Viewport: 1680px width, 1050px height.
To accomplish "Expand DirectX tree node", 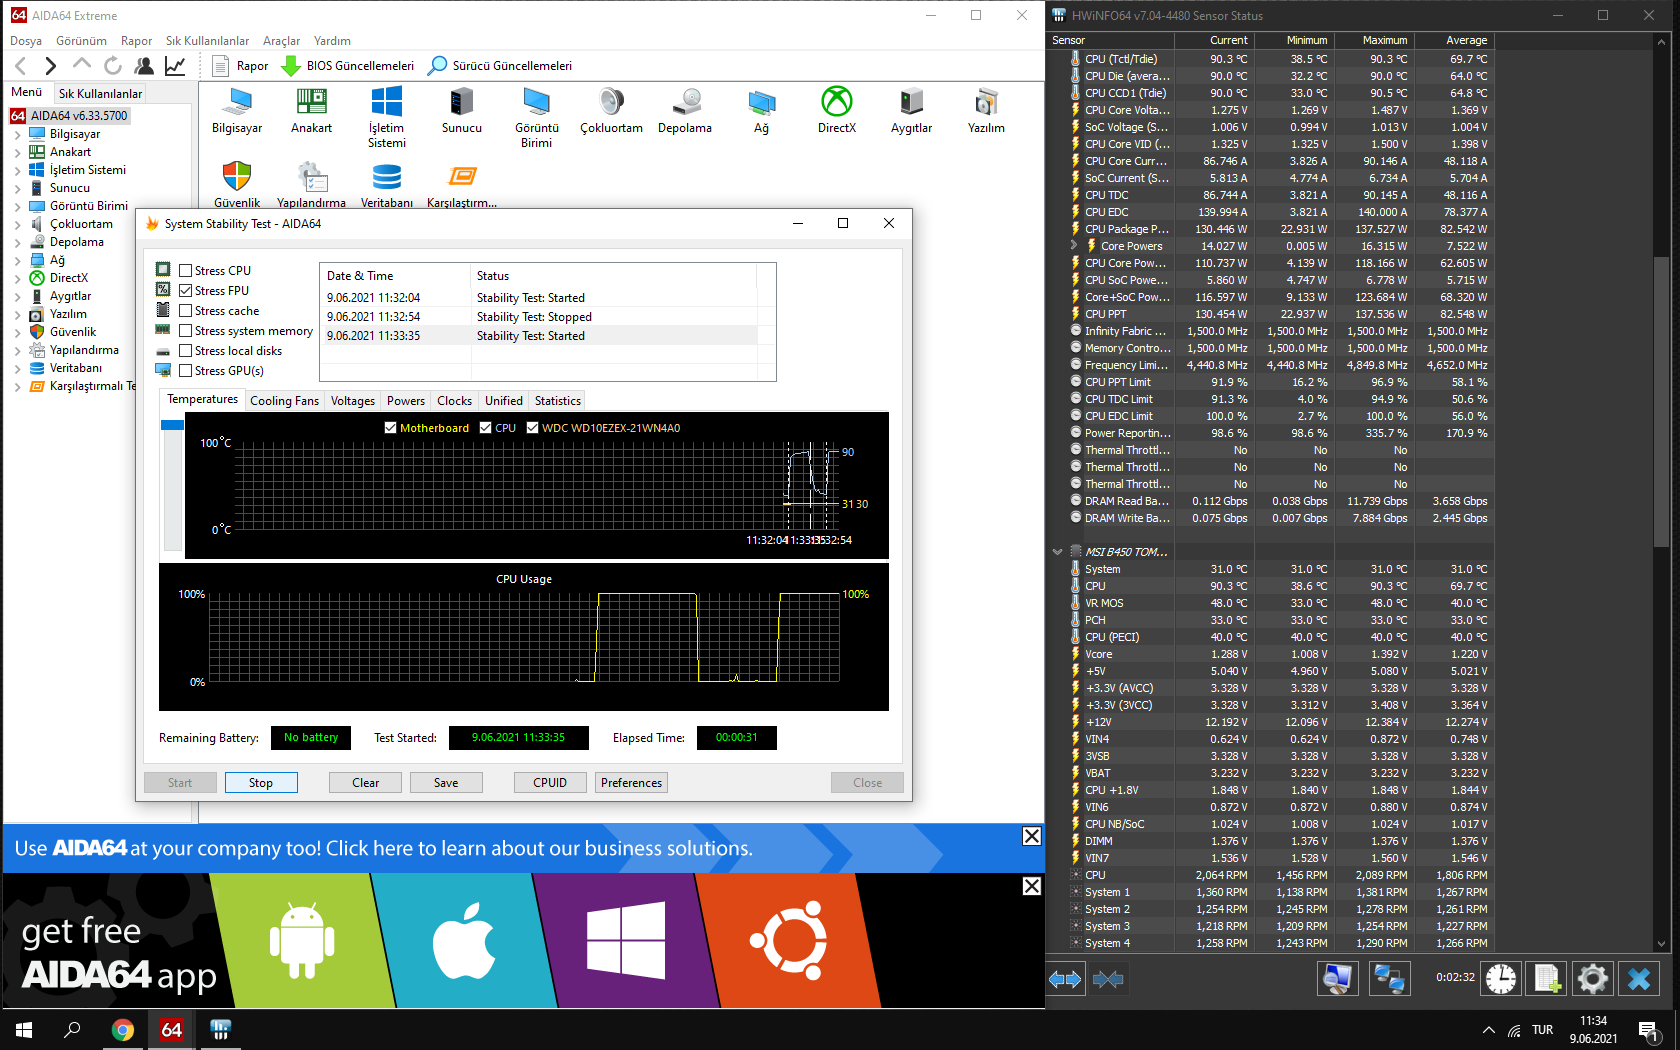I will point(17,279).
